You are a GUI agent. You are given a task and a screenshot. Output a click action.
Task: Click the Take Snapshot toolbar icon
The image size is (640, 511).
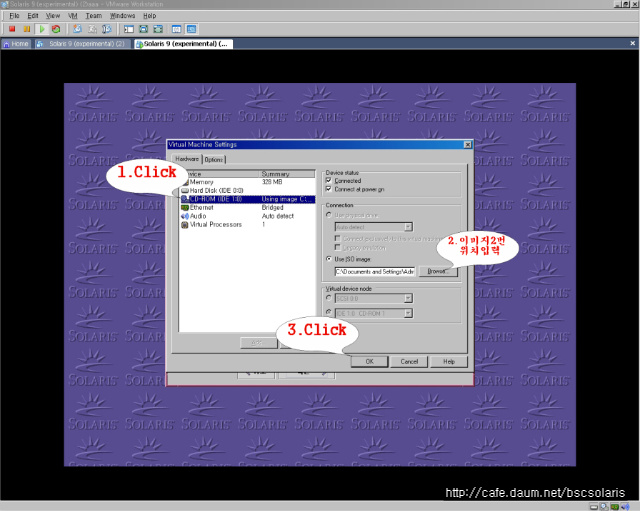(x=77, y=29)
